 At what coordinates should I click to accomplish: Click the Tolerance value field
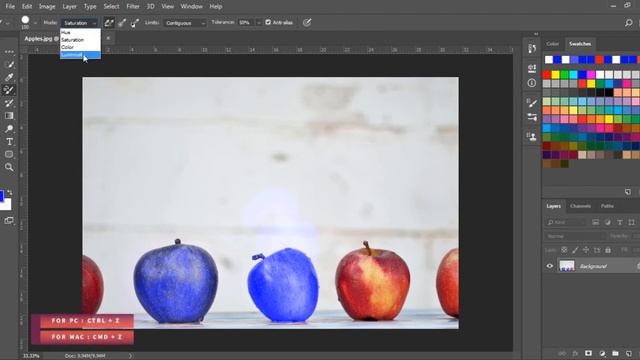pyautogui.click(x=247, y=23)
